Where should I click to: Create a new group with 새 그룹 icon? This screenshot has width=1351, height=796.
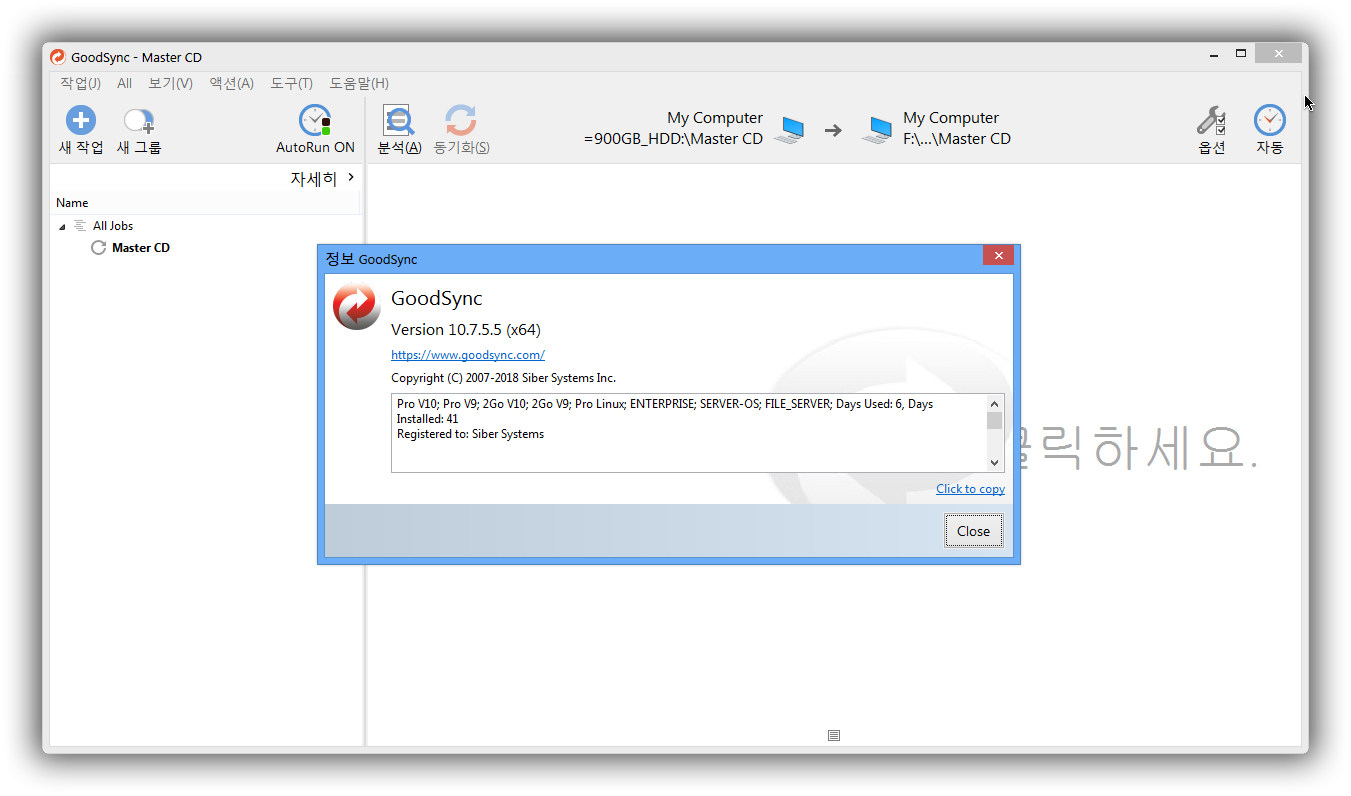point(138,122)
